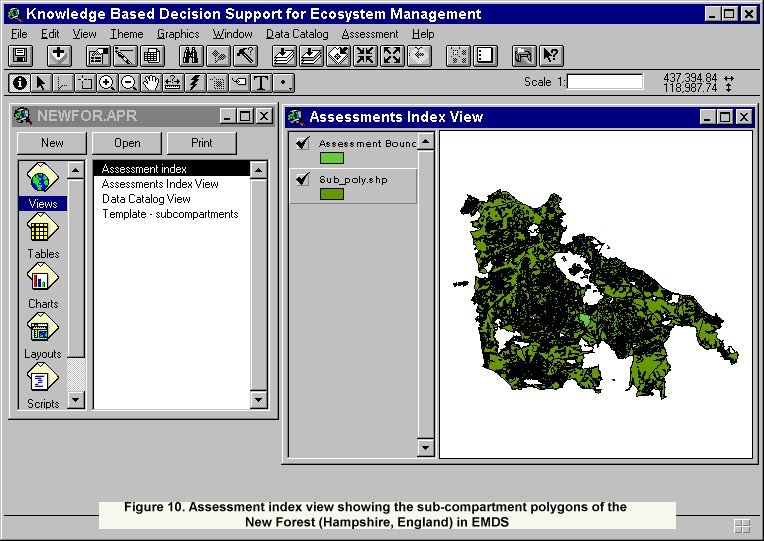Select the Pointer arrow tool
The width and height of the screenshot is (764, 541).
pos(41,83)
